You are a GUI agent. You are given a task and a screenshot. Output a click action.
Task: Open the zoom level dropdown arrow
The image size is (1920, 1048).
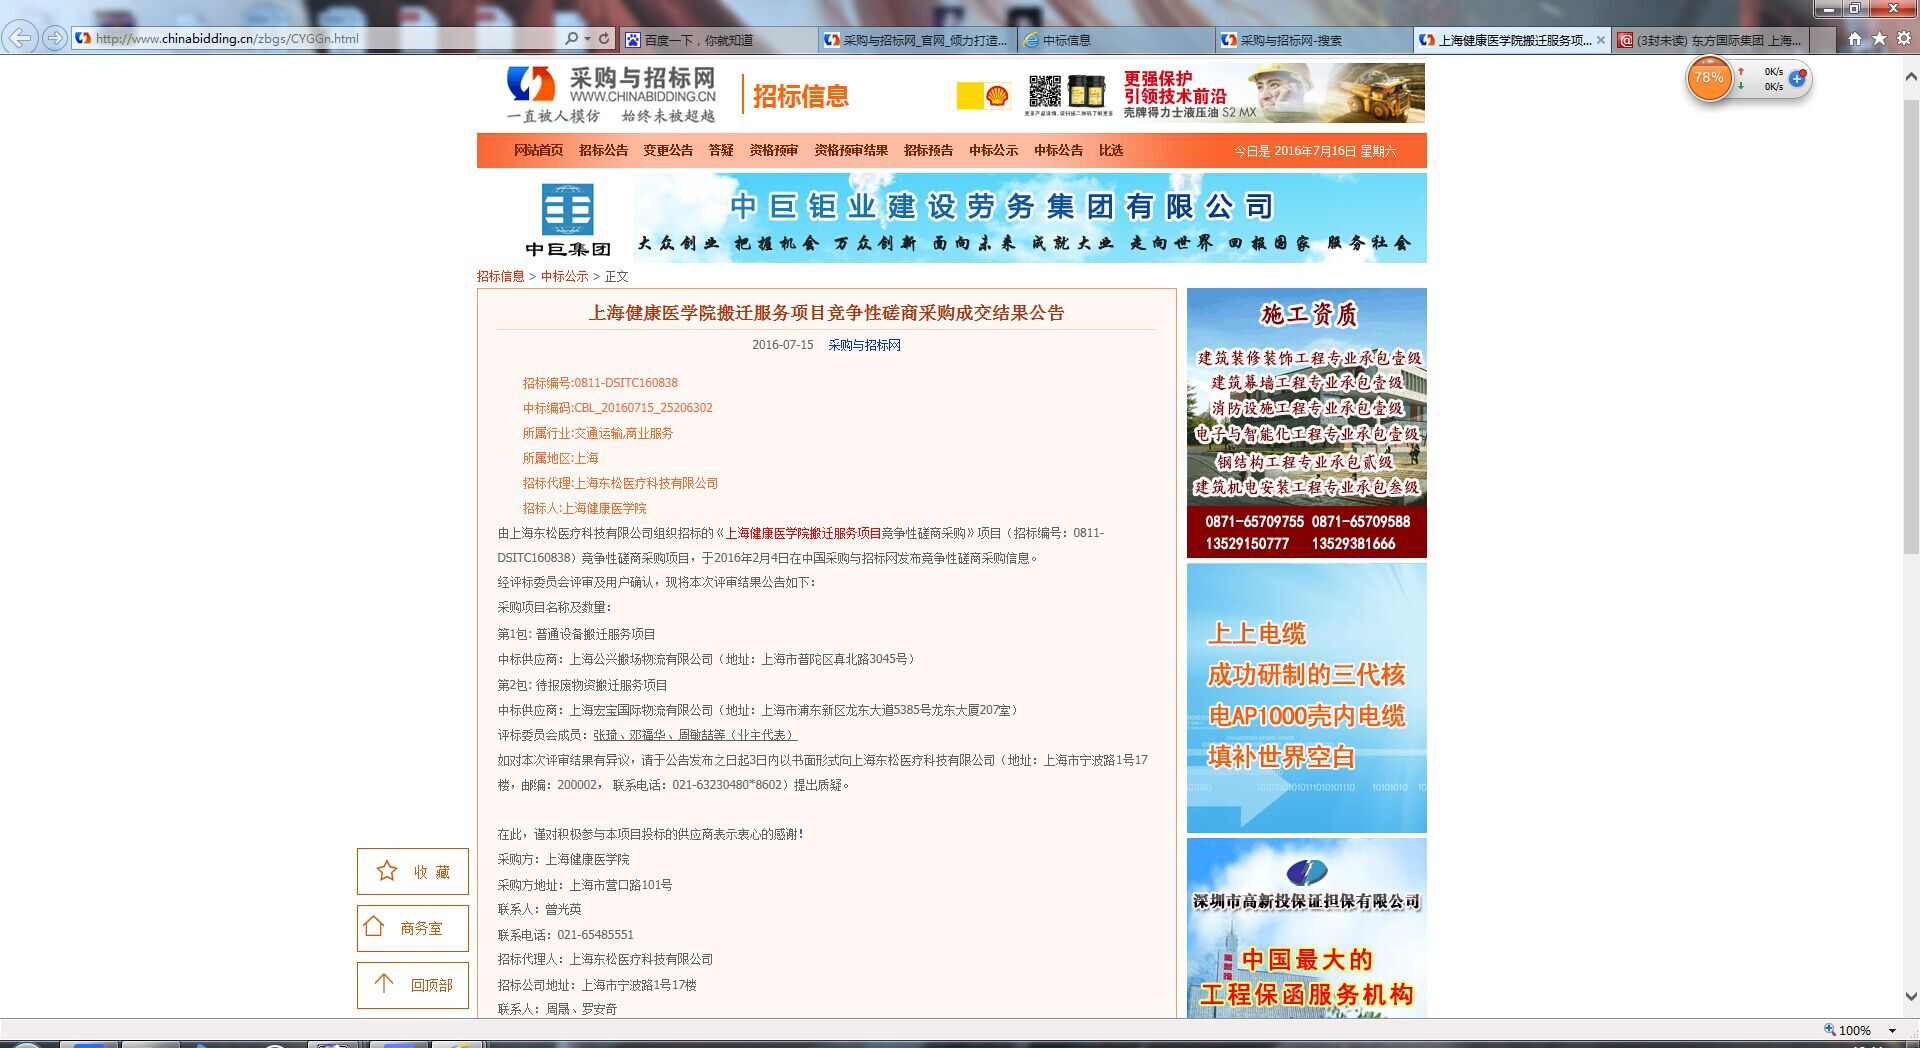pos(1892,1030)
